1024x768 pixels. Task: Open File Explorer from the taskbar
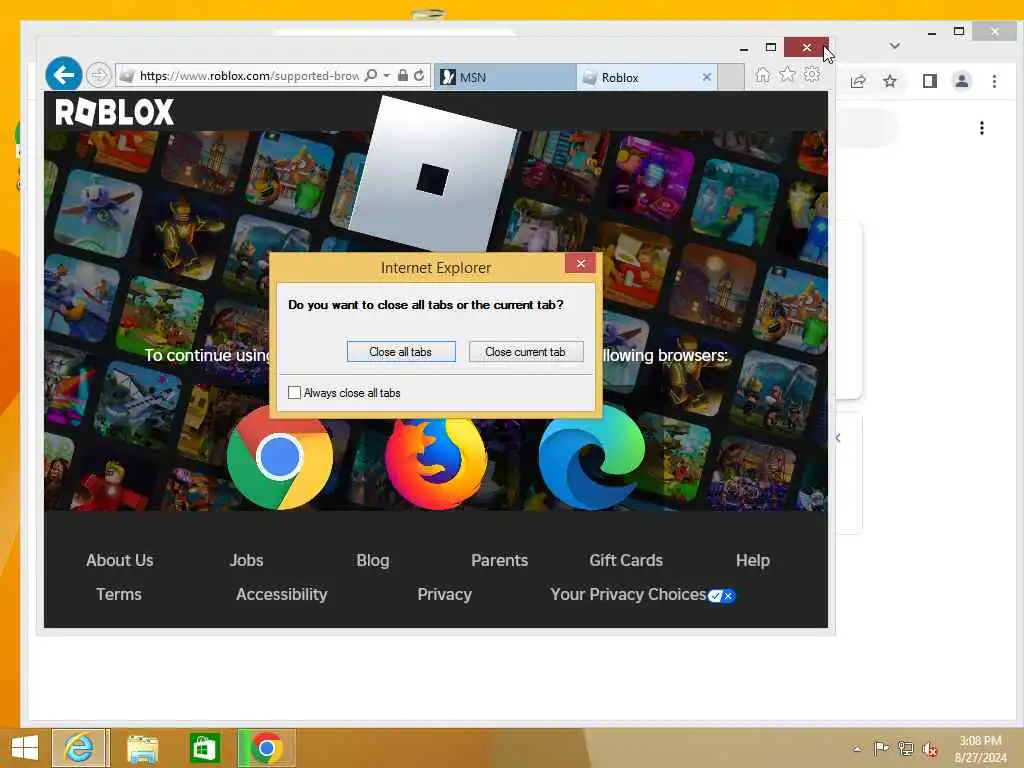pyautogui.click(x=142, y=748)
